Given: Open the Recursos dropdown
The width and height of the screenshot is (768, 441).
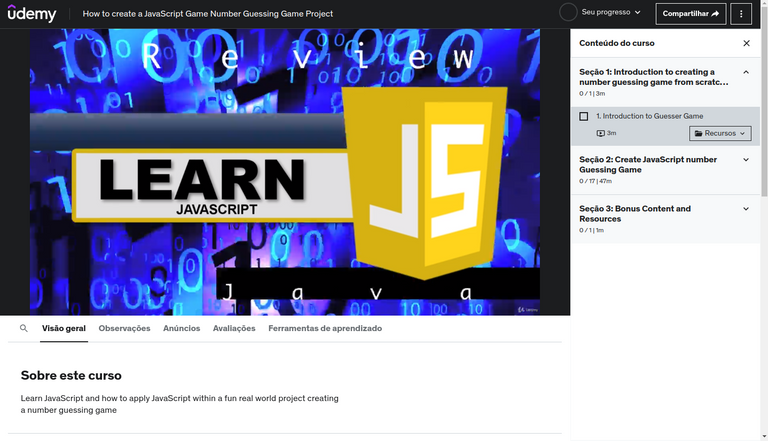Looking at the screenshot, I should pyautogui.click(x=720, y=133).
